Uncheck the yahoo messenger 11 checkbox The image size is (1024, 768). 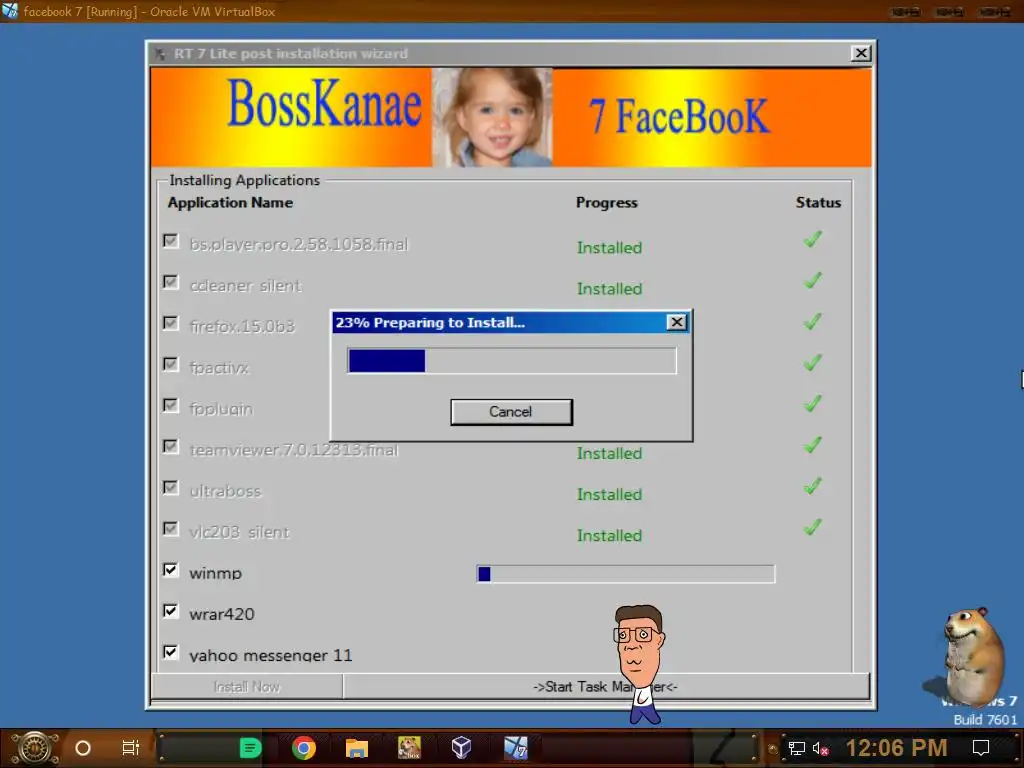170,652
